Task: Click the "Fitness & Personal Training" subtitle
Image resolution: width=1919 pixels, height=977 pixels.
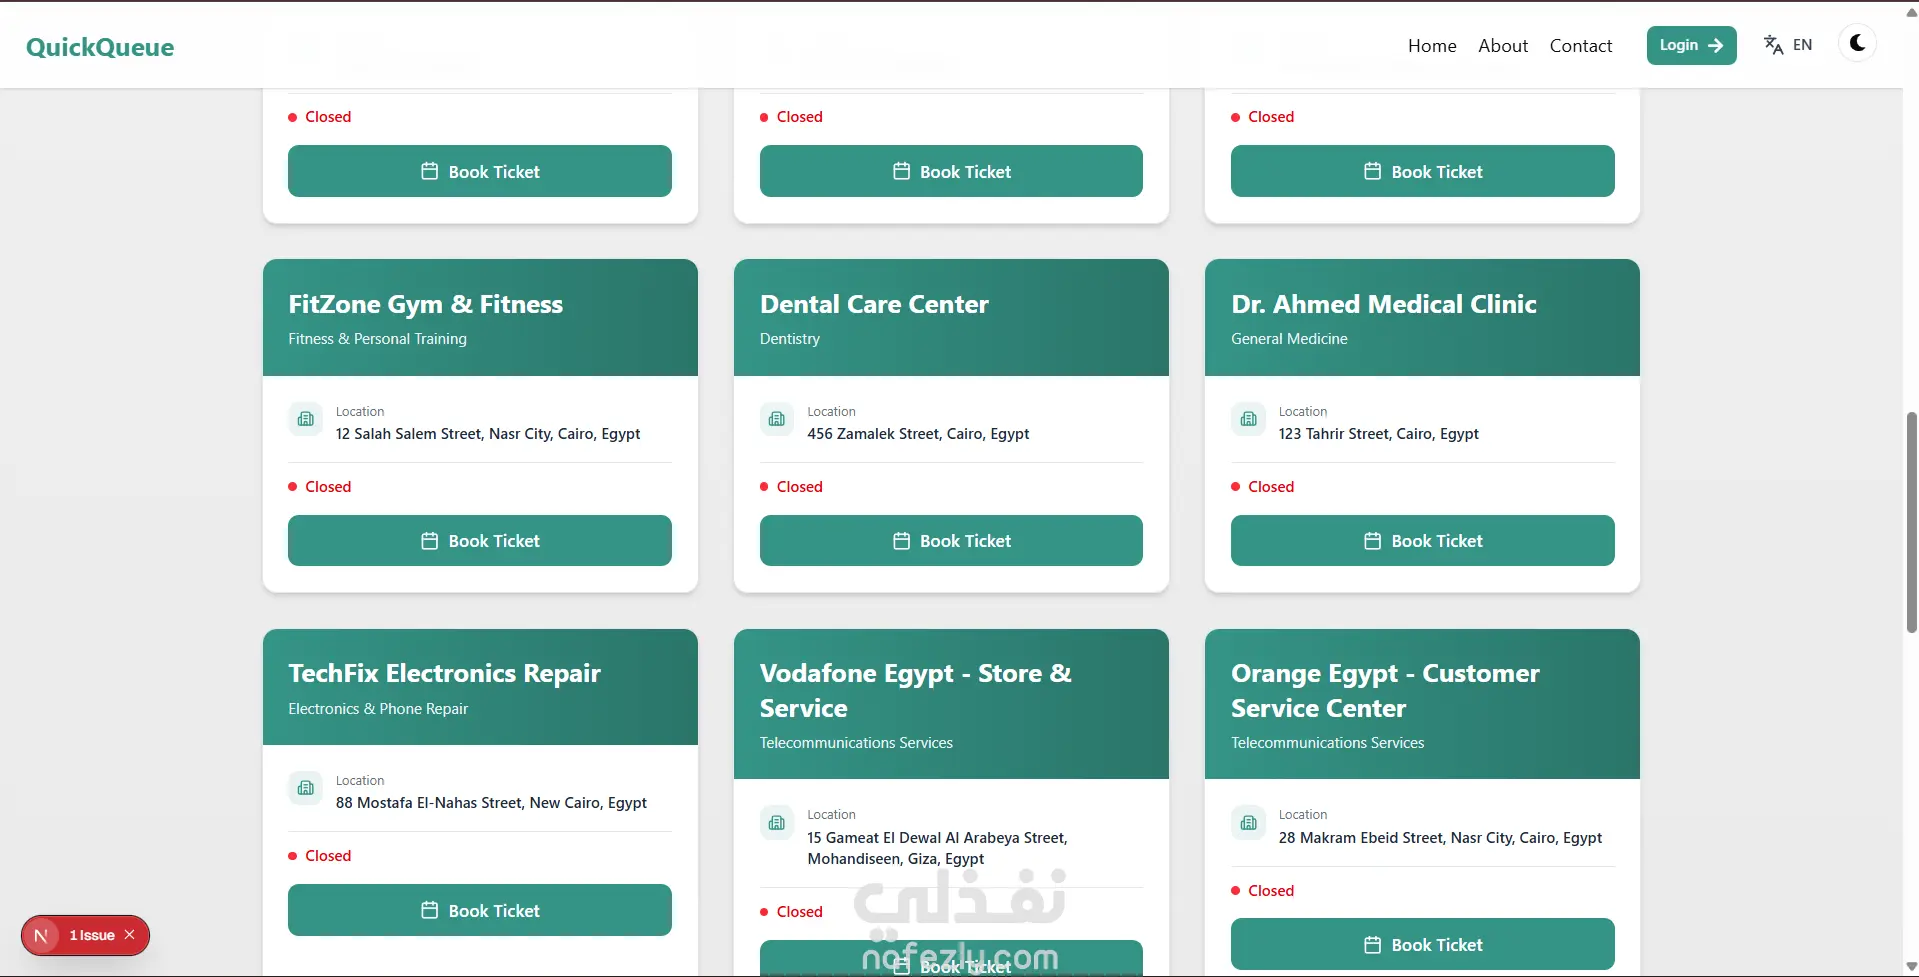Action: (x=378, y=339)
